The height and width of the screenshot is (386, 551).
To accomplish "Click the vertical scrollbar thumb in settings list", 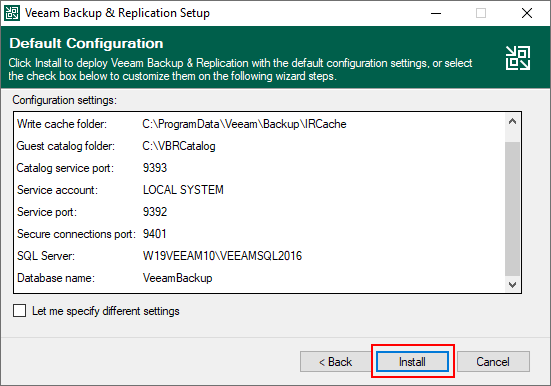I will pos(512,209).
